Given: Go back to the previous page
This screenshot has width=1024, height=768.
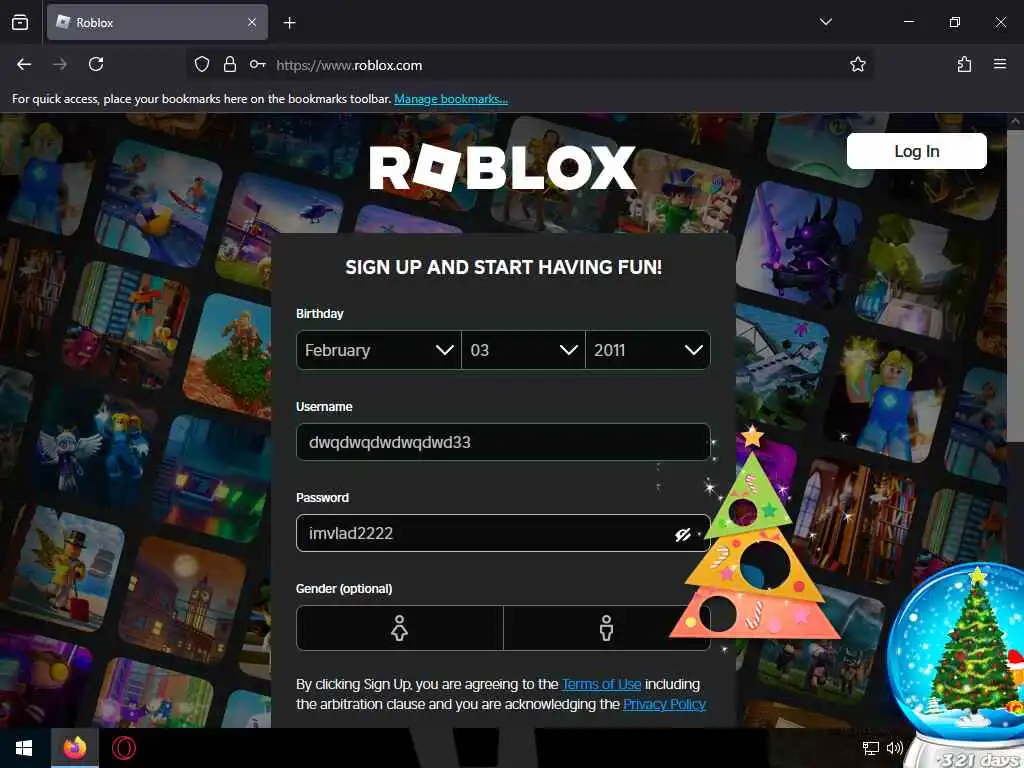Looking at the screenshot, I should (x=24, y=64).
